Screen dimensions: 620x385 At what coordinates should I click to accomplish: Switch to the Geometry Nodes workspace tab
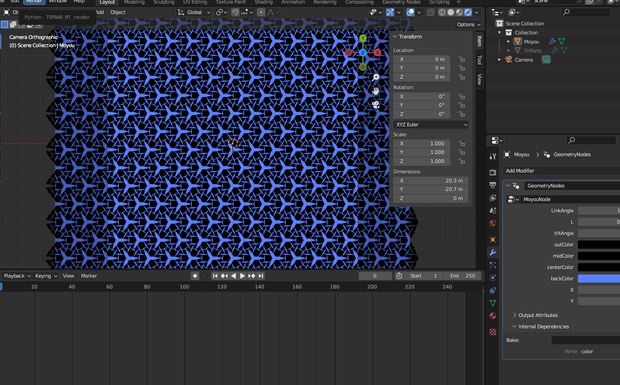pyautogui.click(x=401, y=2)
